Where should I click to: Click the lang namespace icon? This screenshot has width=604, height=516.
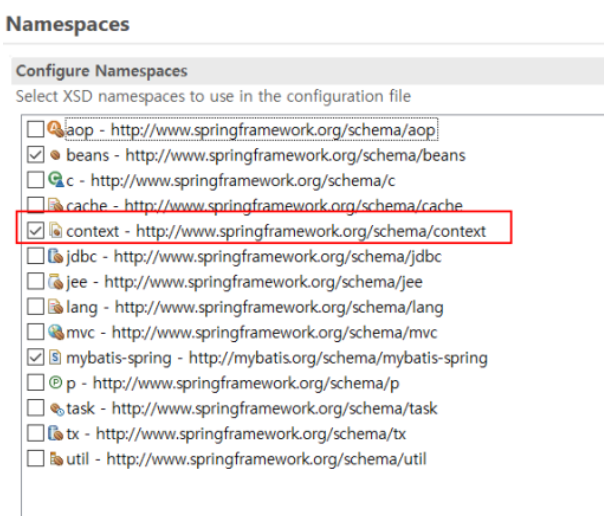pyautogui.click(x=55, y=307)
